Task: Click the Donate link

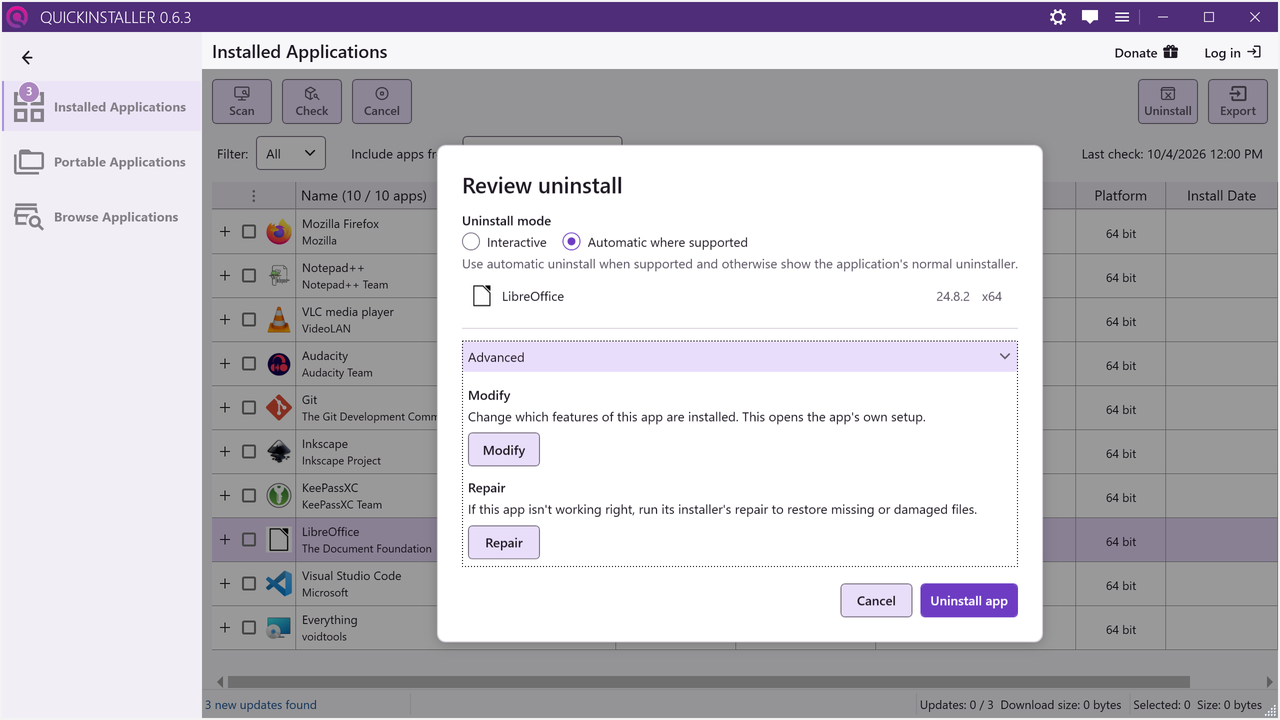Action: (x=1146, y=53)
